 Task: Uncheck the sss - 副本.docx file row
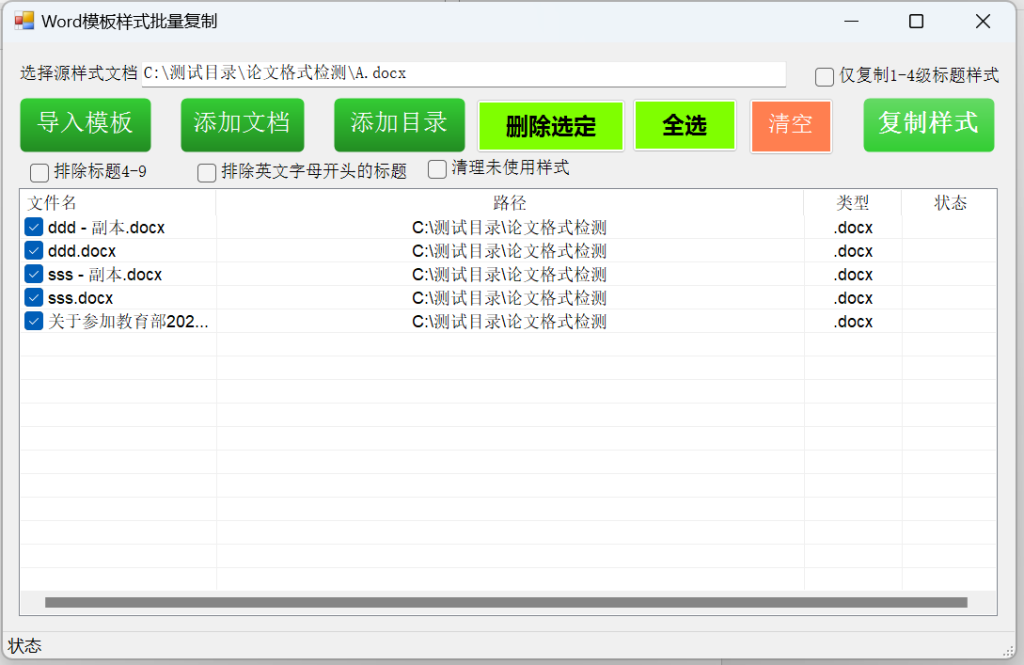click(33, 274)
